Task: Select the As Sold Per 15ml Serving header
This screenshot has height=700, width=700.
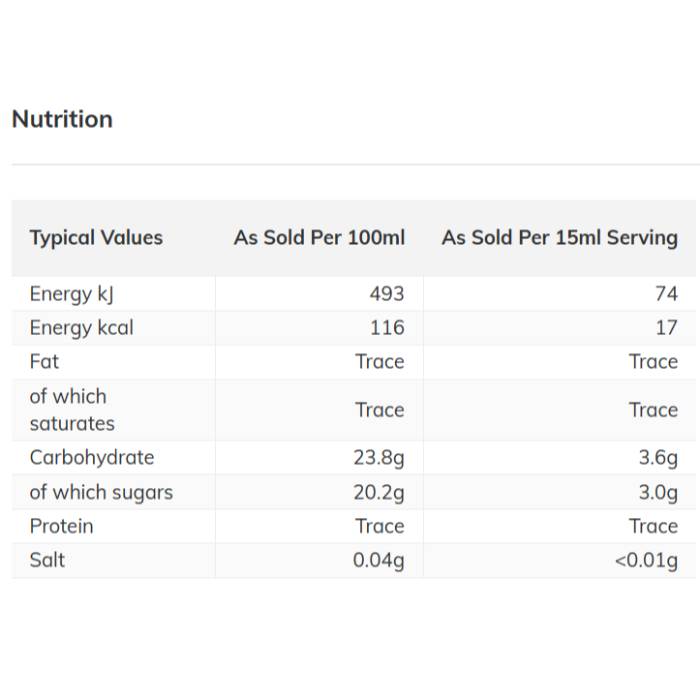Action: click(x=559, y=238)
